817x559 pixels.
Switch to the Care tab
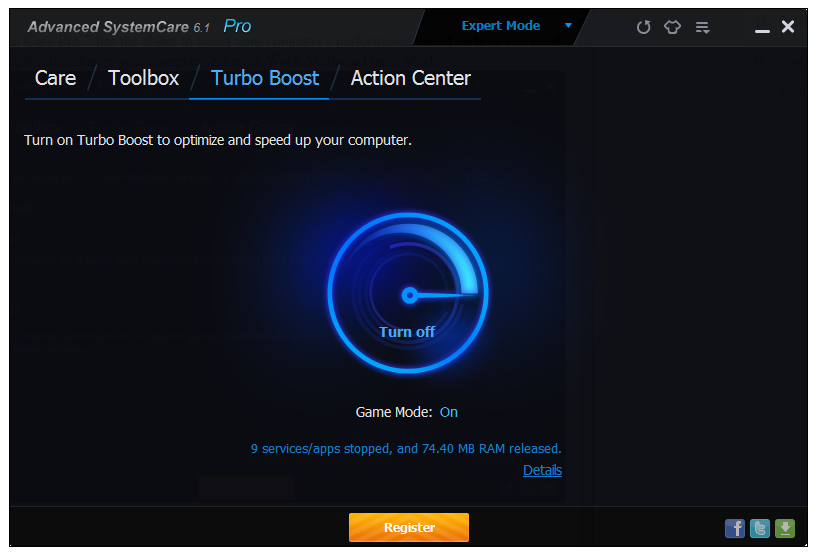(x=55, y=78)
